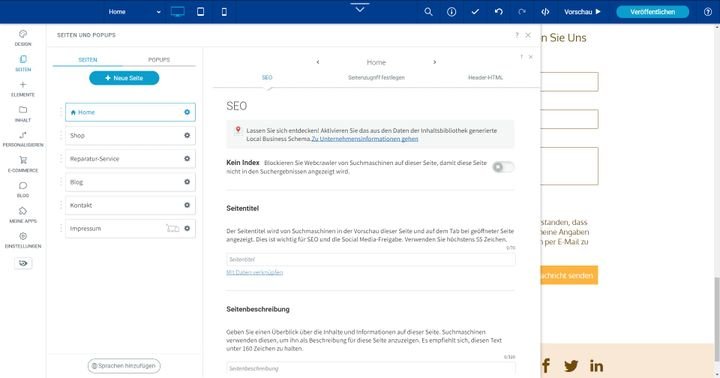The height and width of the screenshot is (378, 720).
Task: Toggle the eye visibility button in sidebar
Action: pyautogui.click(x=23, y=263)
